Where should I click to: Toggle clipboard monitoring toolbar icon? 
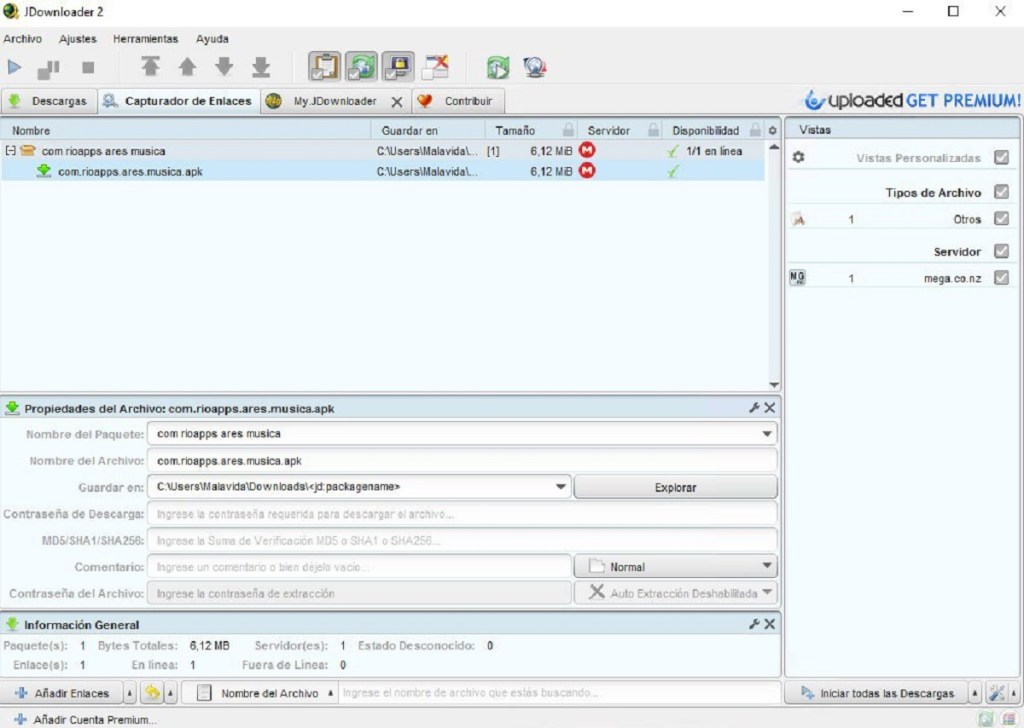(324, 67)
